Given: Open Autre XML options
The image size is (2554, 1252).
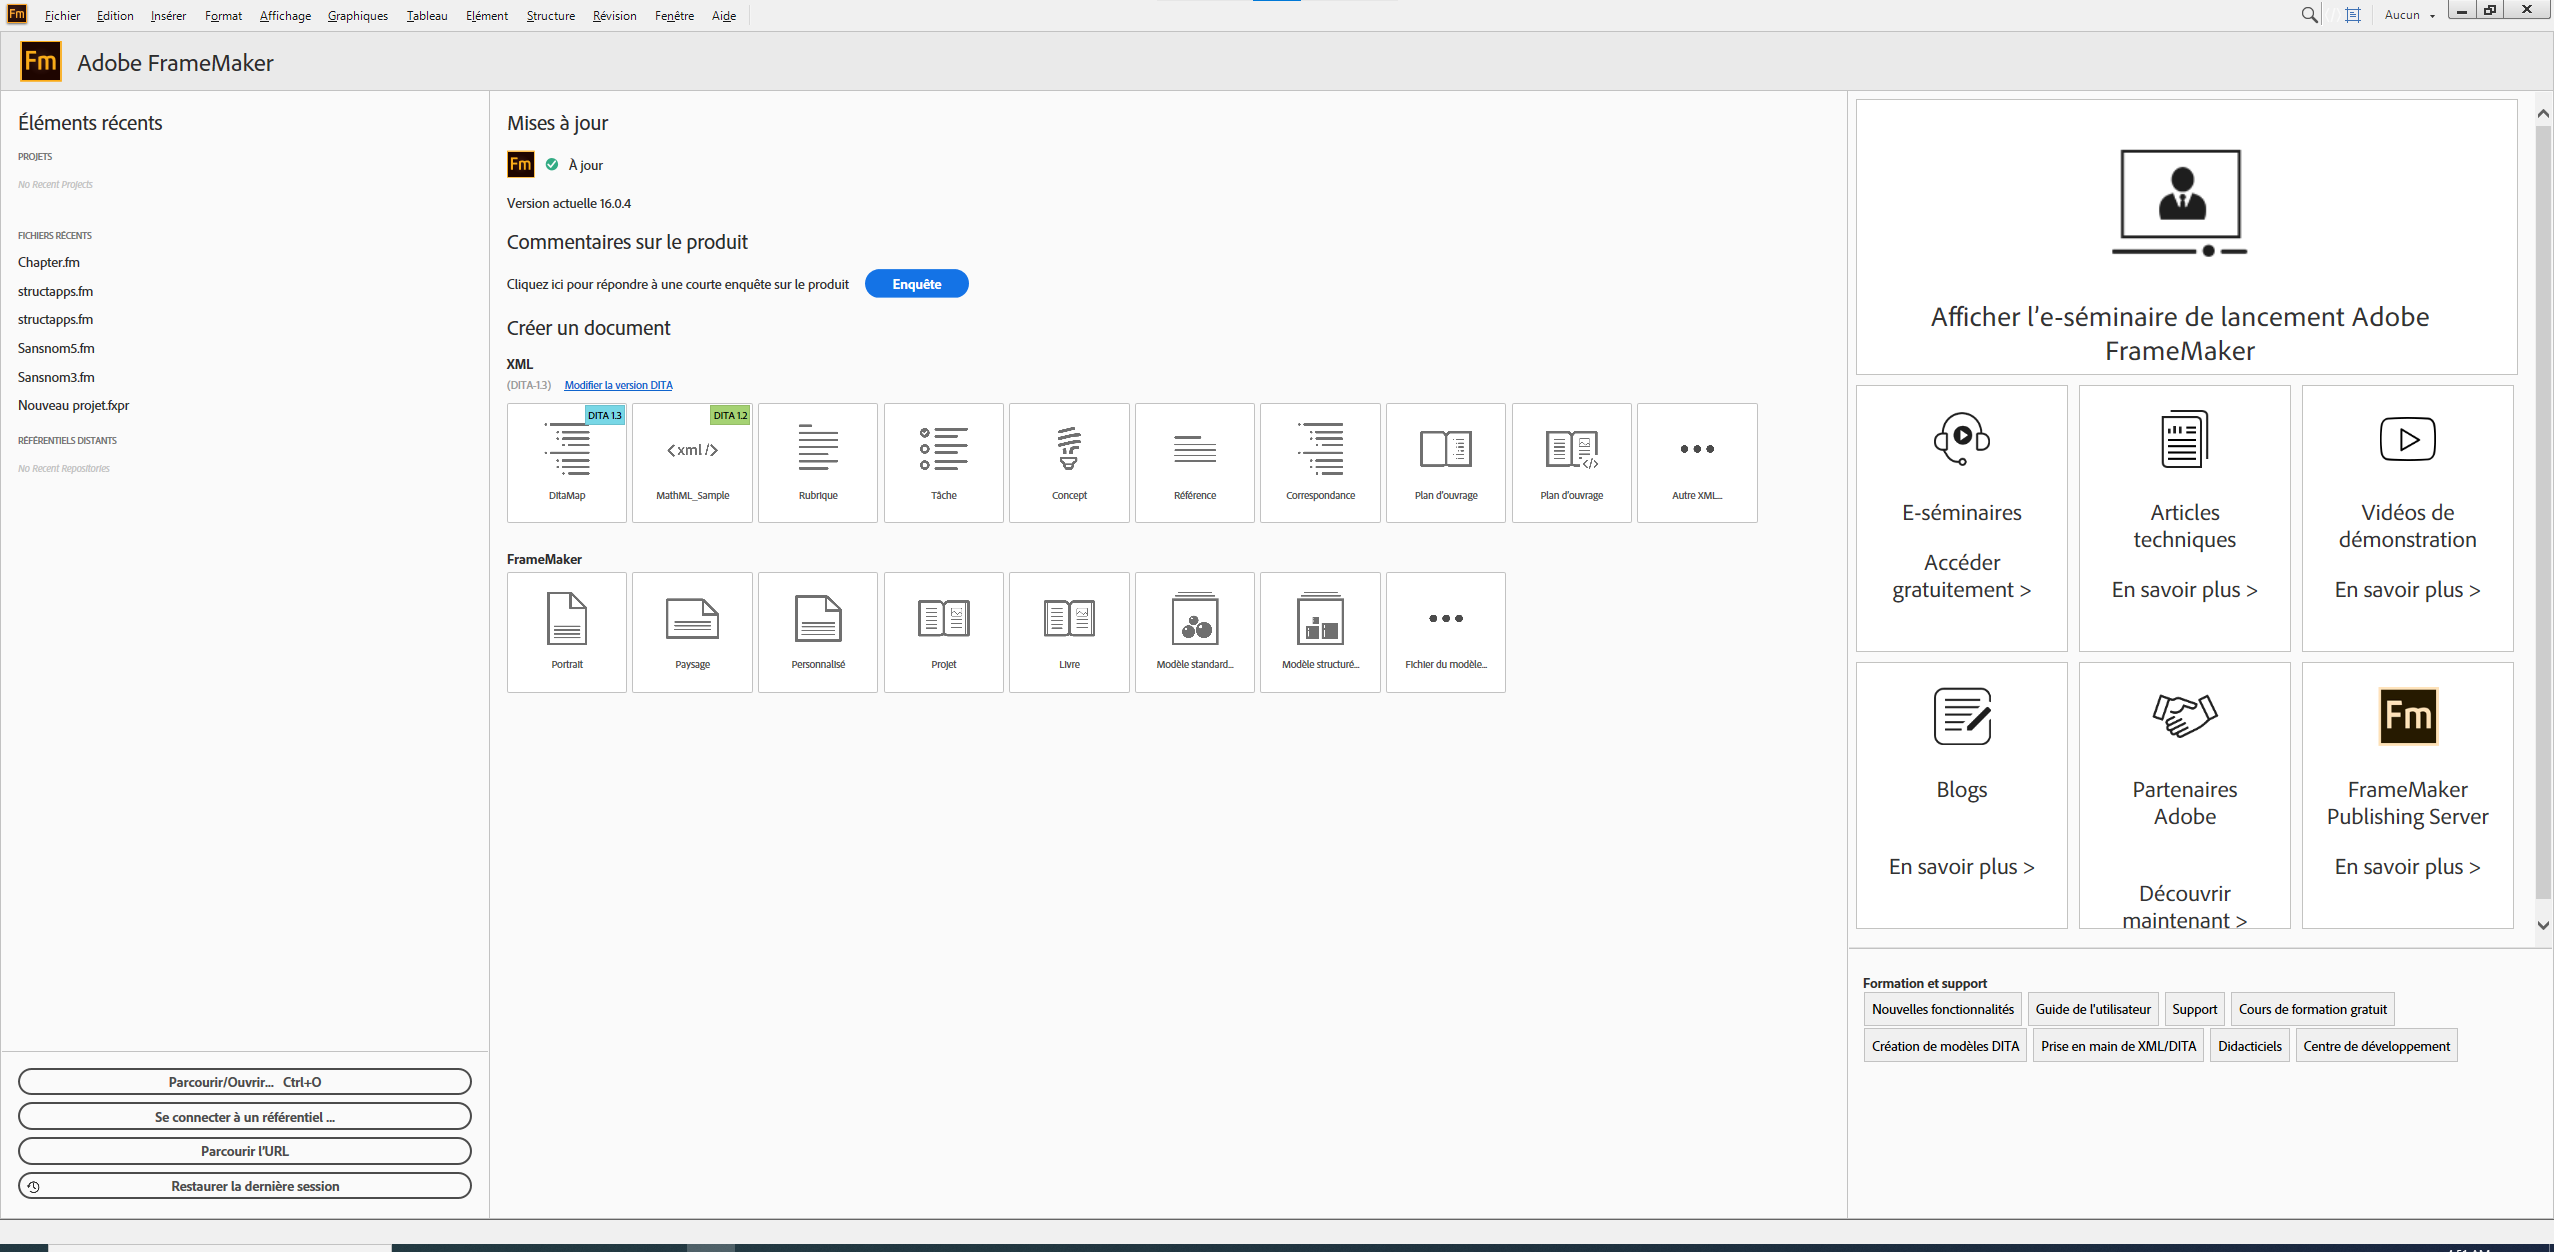Looking at the screenshot, I should [1696, 462].
